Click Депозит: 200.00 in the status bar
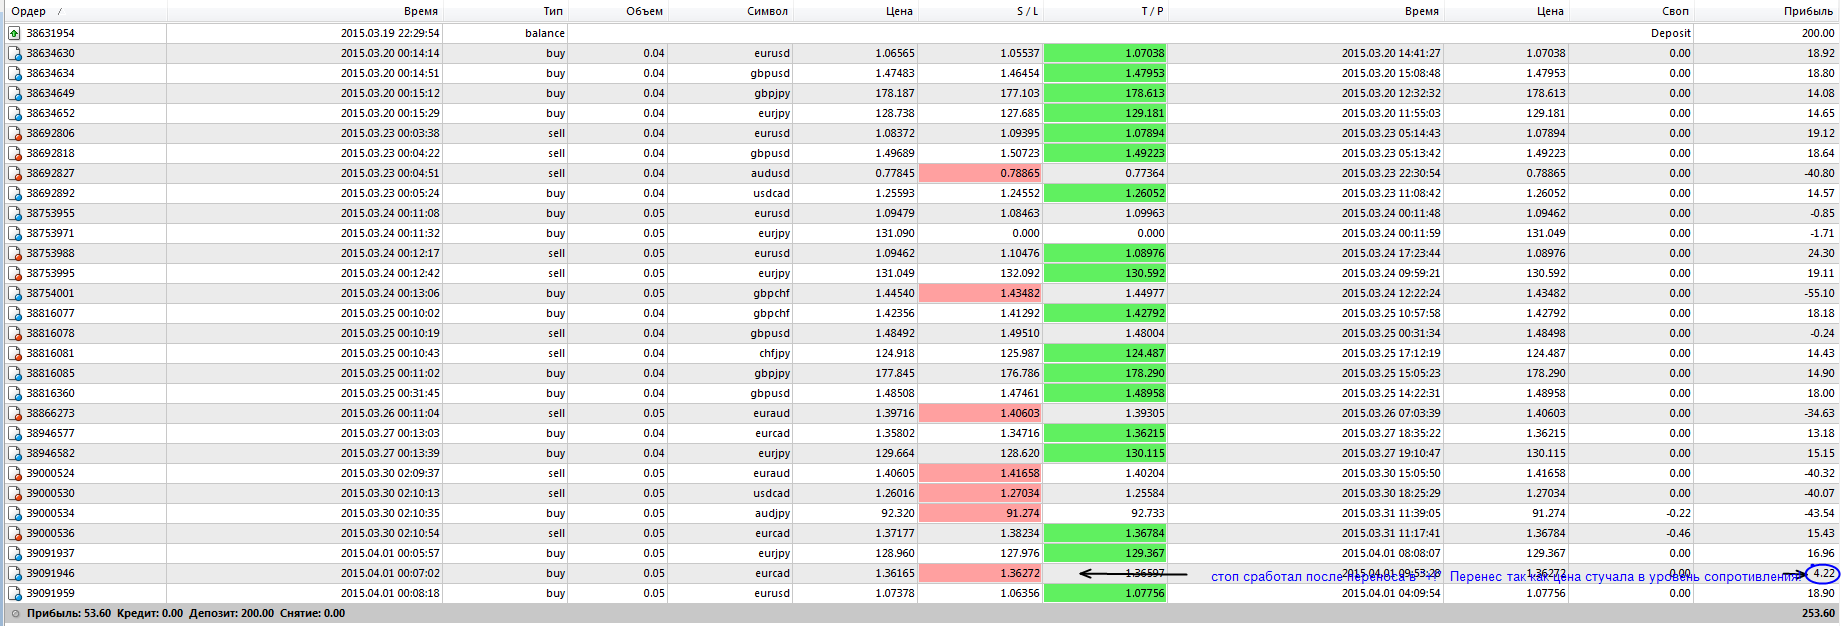The image size is (1841, 626). click(x=231, y=614)
